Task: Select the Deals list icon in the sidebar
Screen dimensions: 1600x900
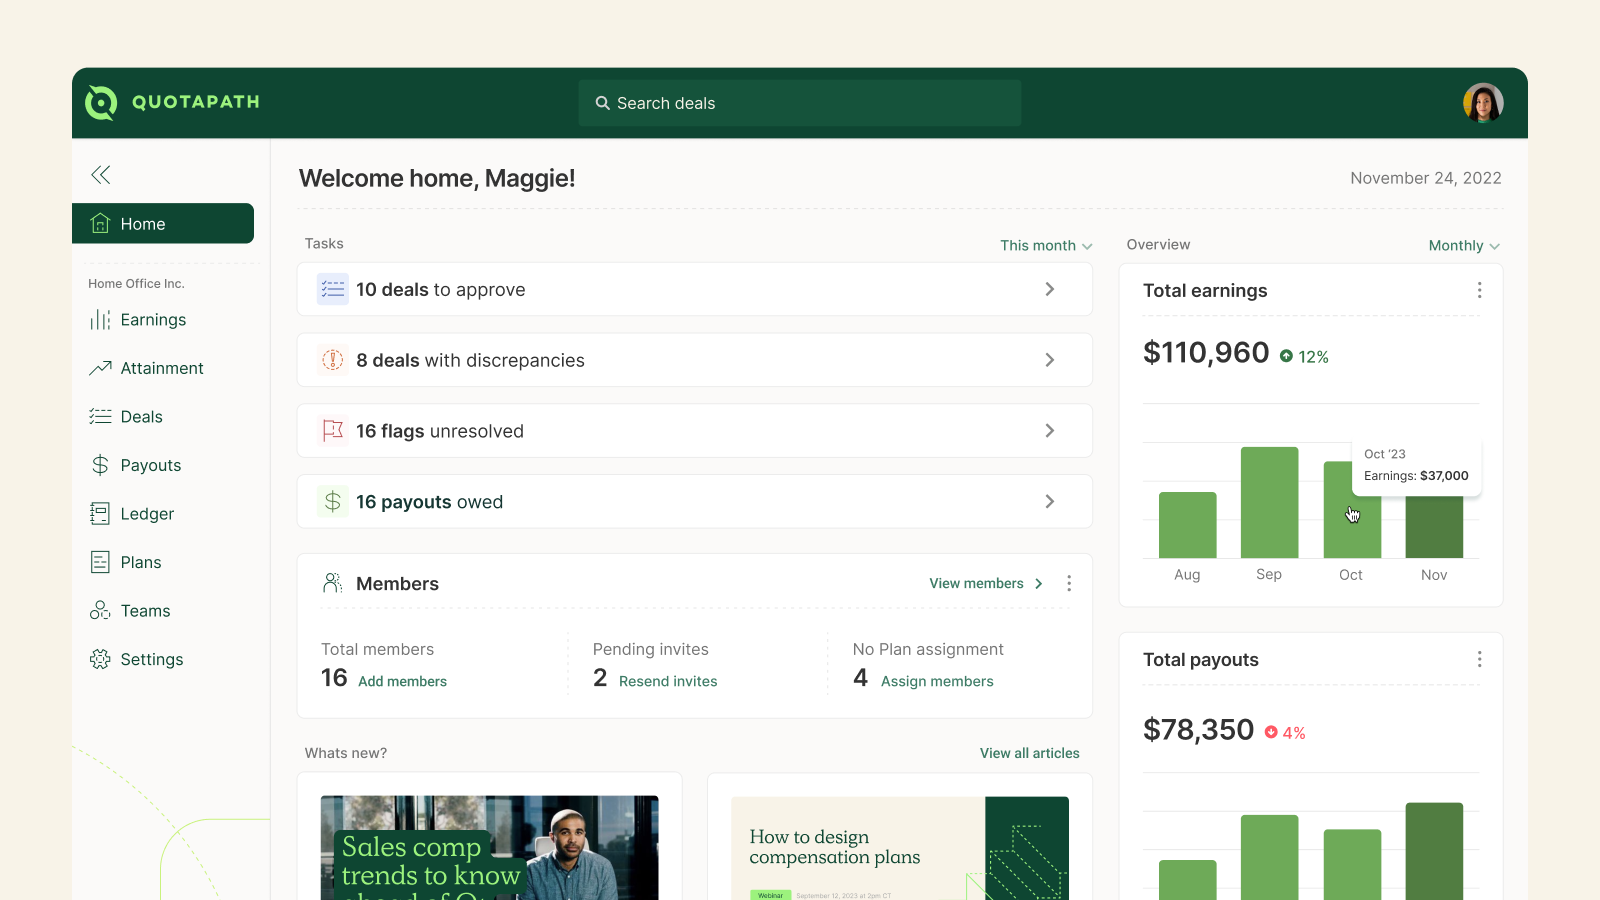Action: tap(100, 416)
